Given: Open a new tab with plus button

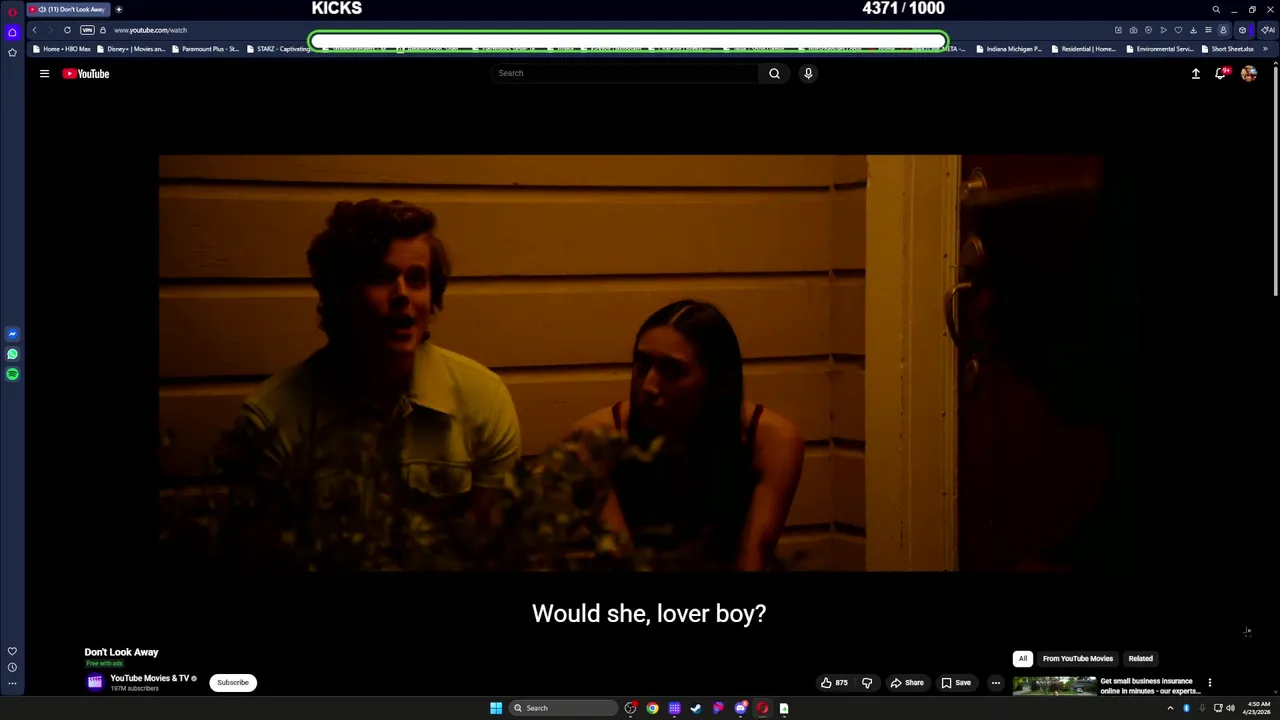Looking at the screenshot, I should point(118,9).
